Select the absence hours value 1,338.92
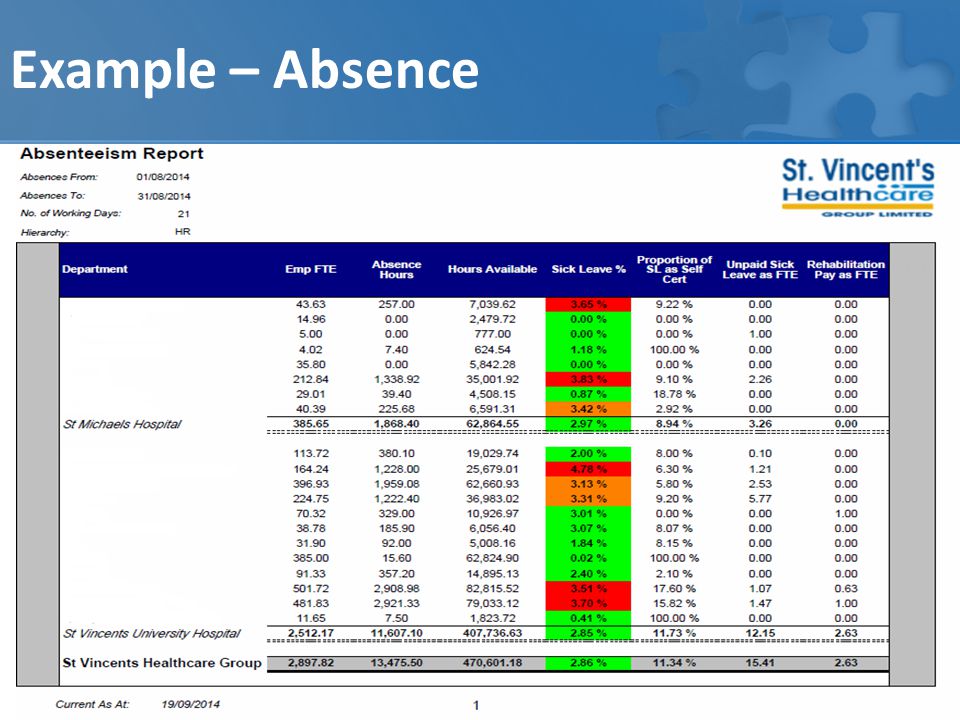The height and width of the screenshot is (720, 960). click(396, 380)
